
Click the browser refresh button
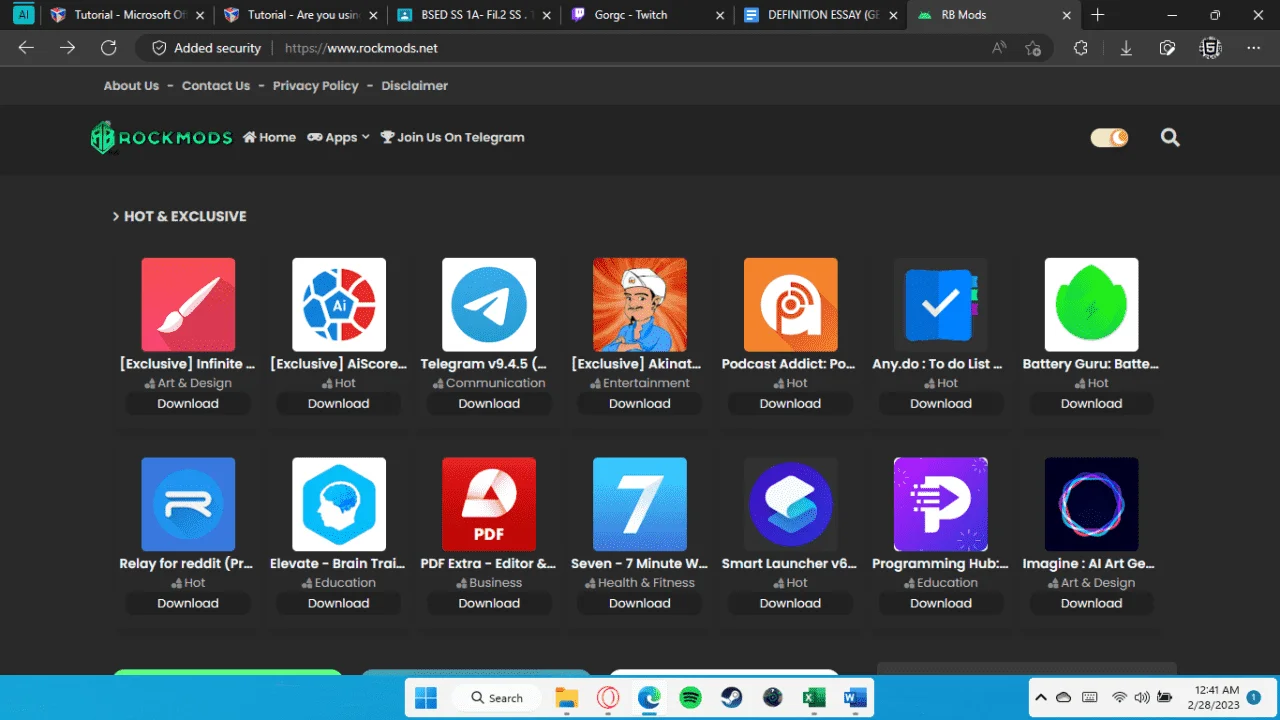coord(109,48)
